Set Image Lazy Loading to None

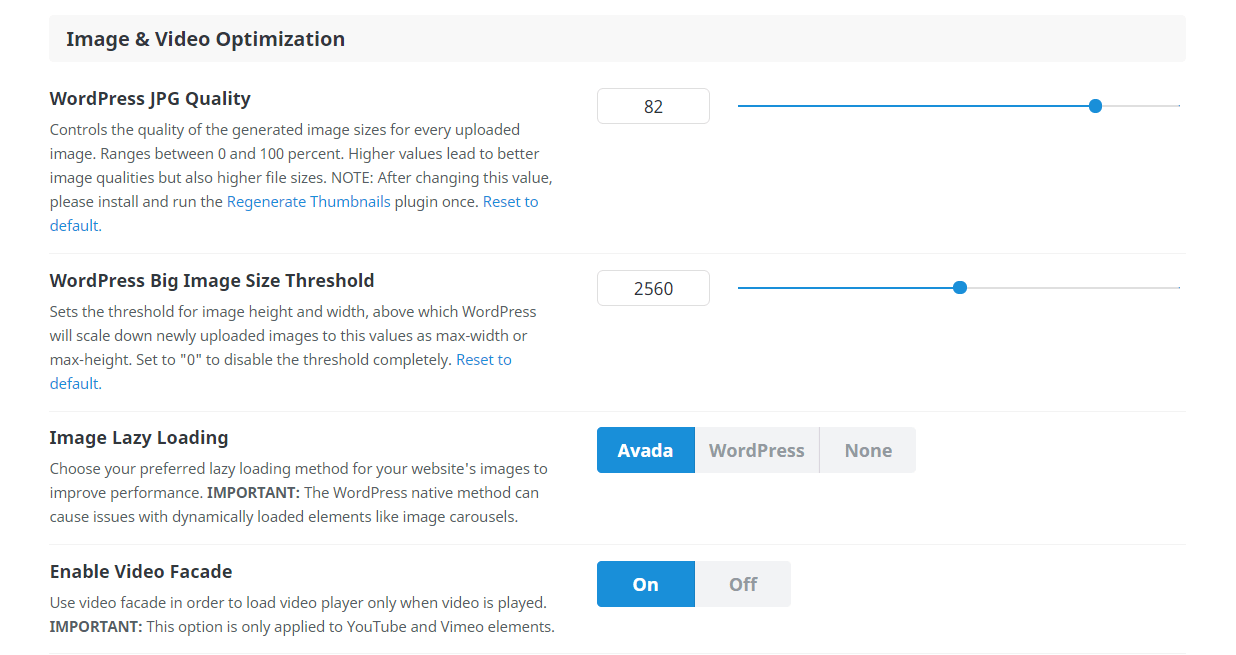pos(867,450)
